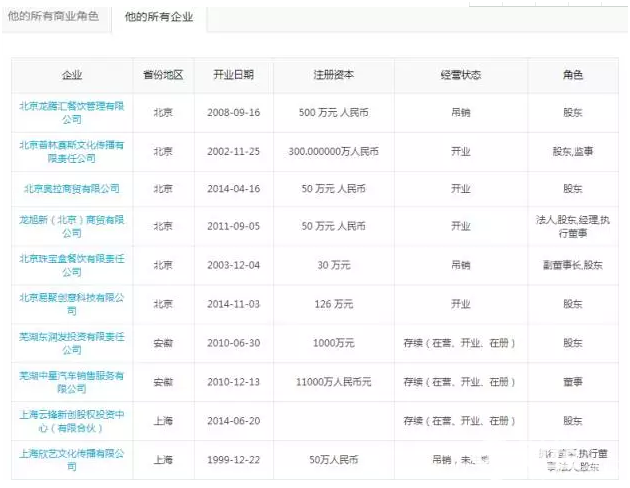Select date cell 2008-09-16
Screen dimensions: 630x488
coord(233,112)
